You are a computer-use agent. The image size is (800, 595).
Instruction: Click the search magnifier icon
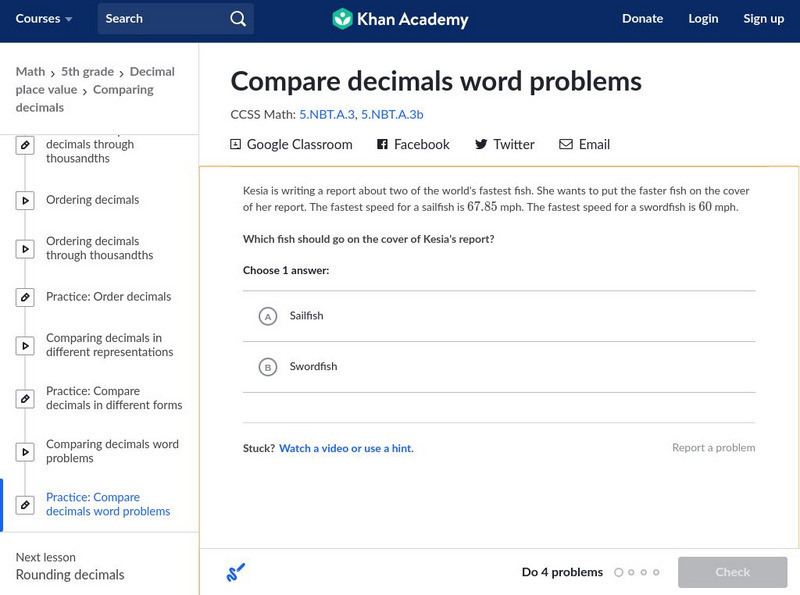click(237, 19)
